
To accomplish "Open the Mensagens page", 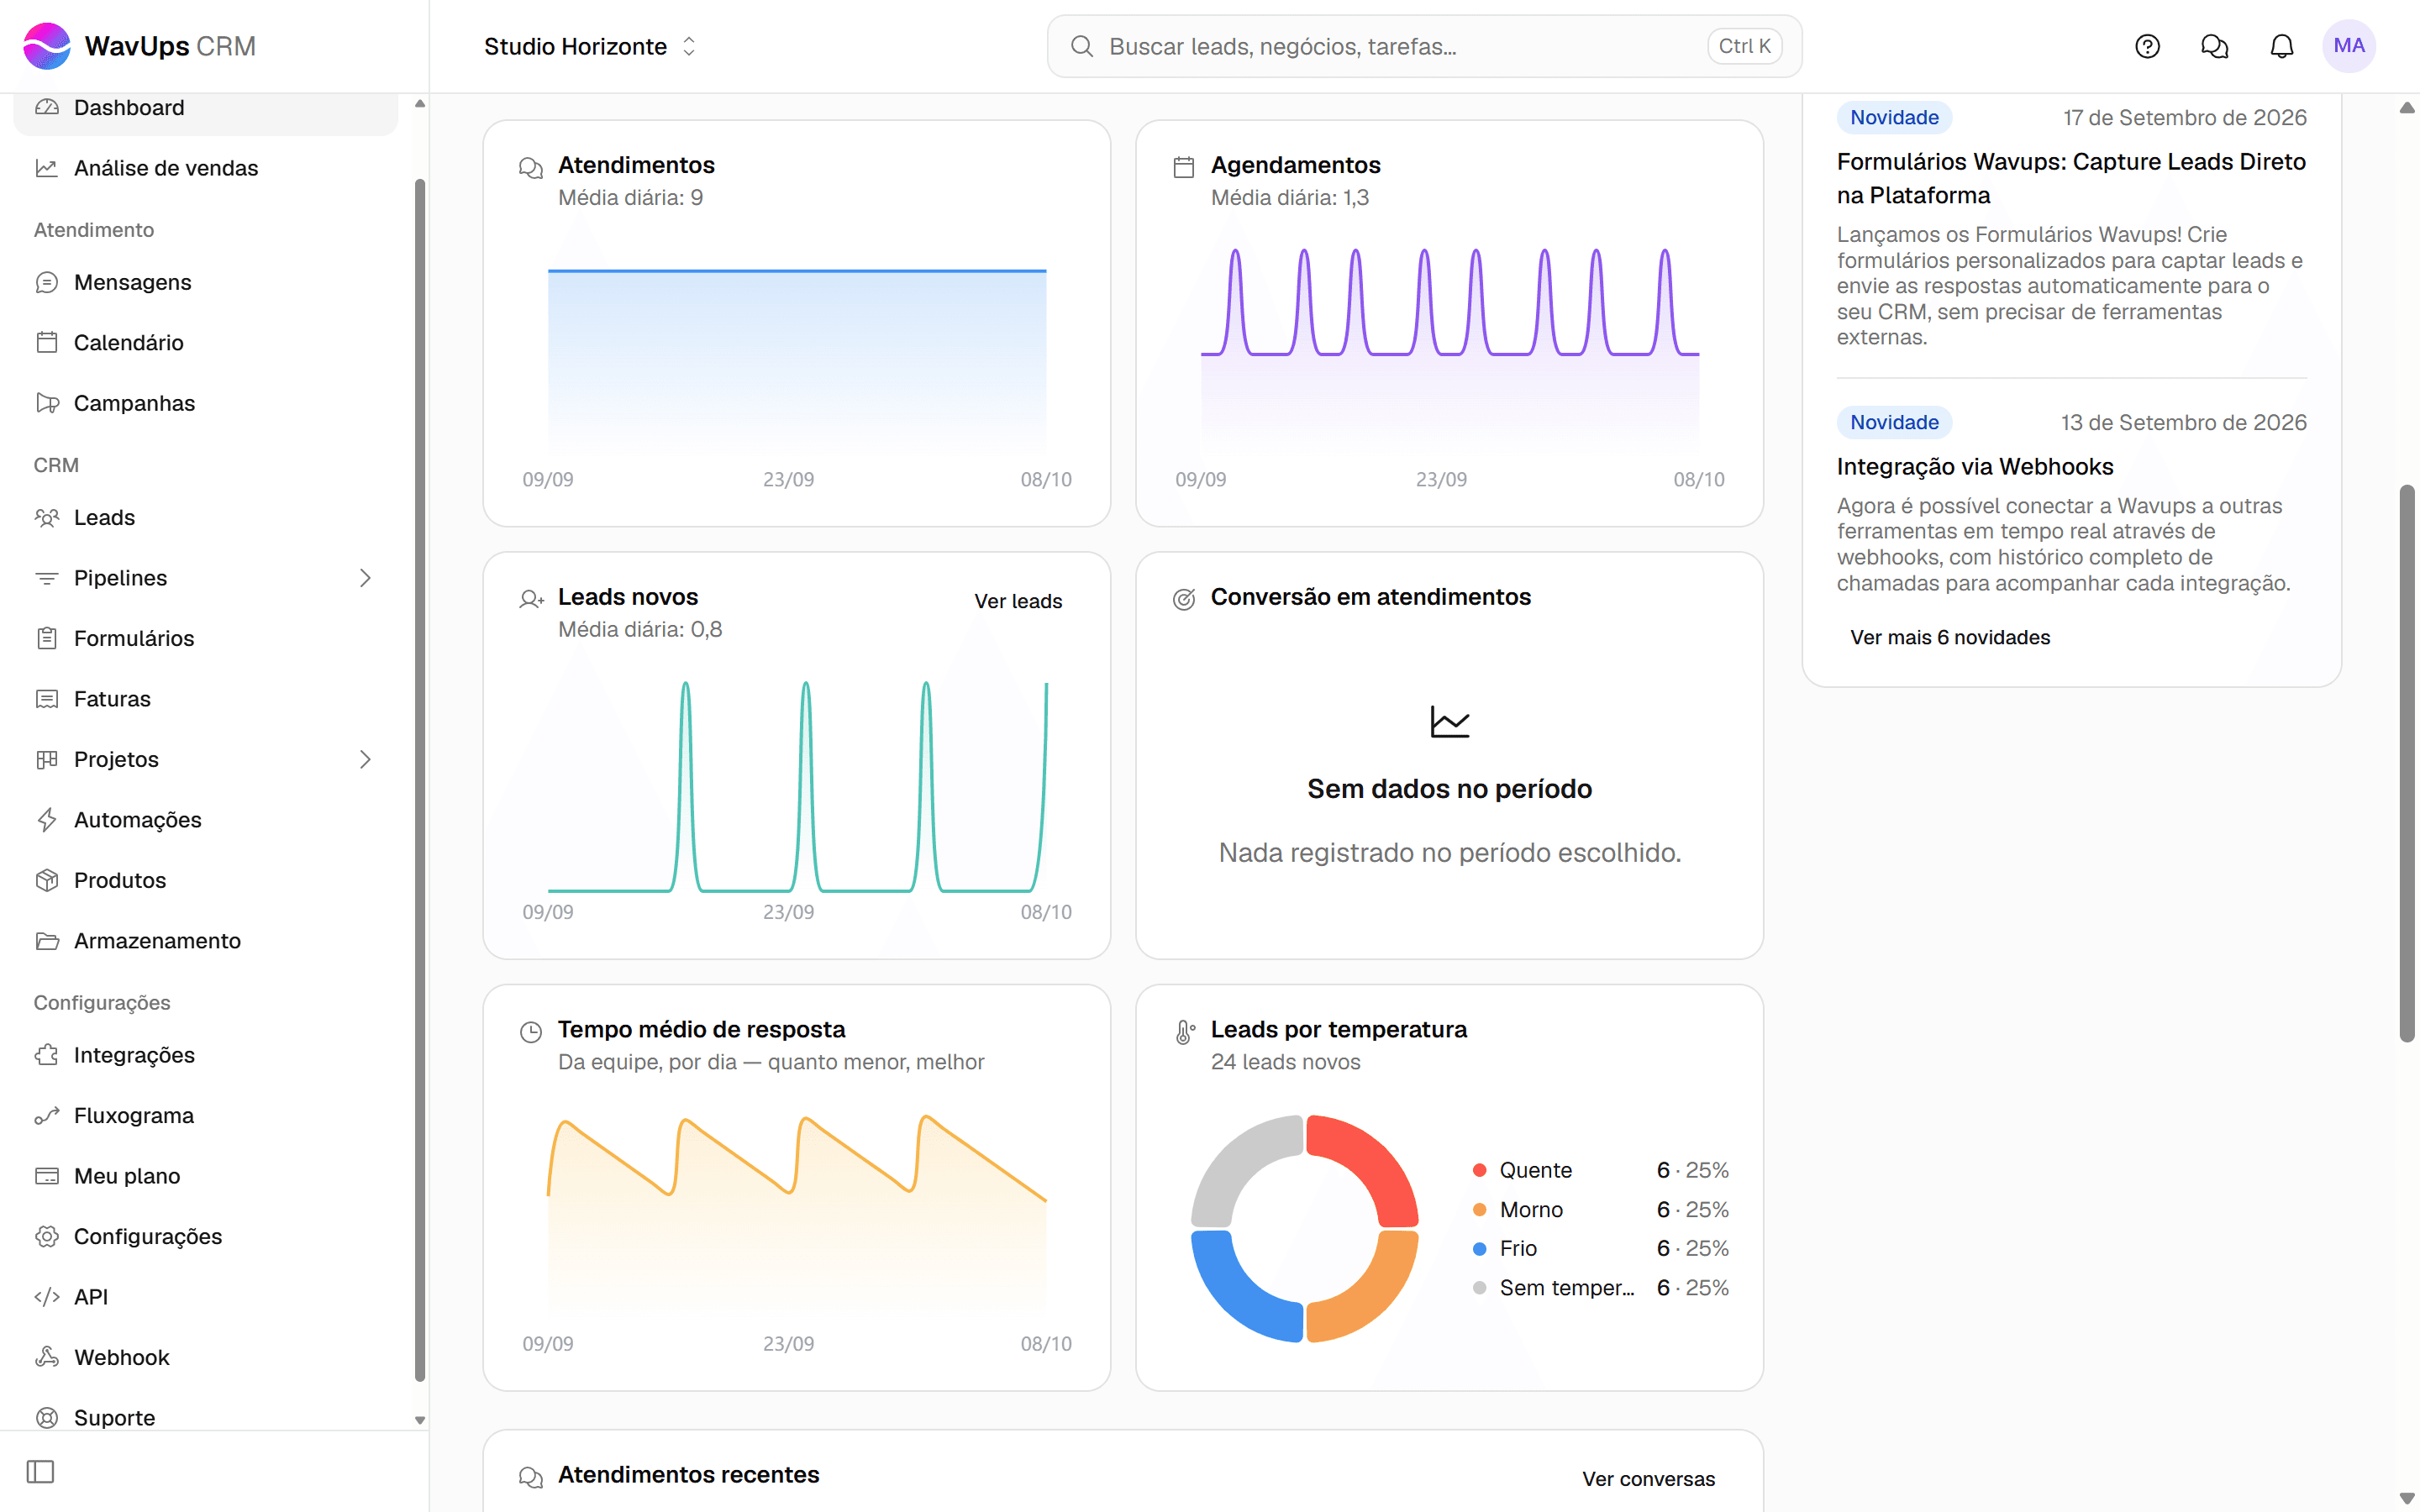I will (205, 282).
